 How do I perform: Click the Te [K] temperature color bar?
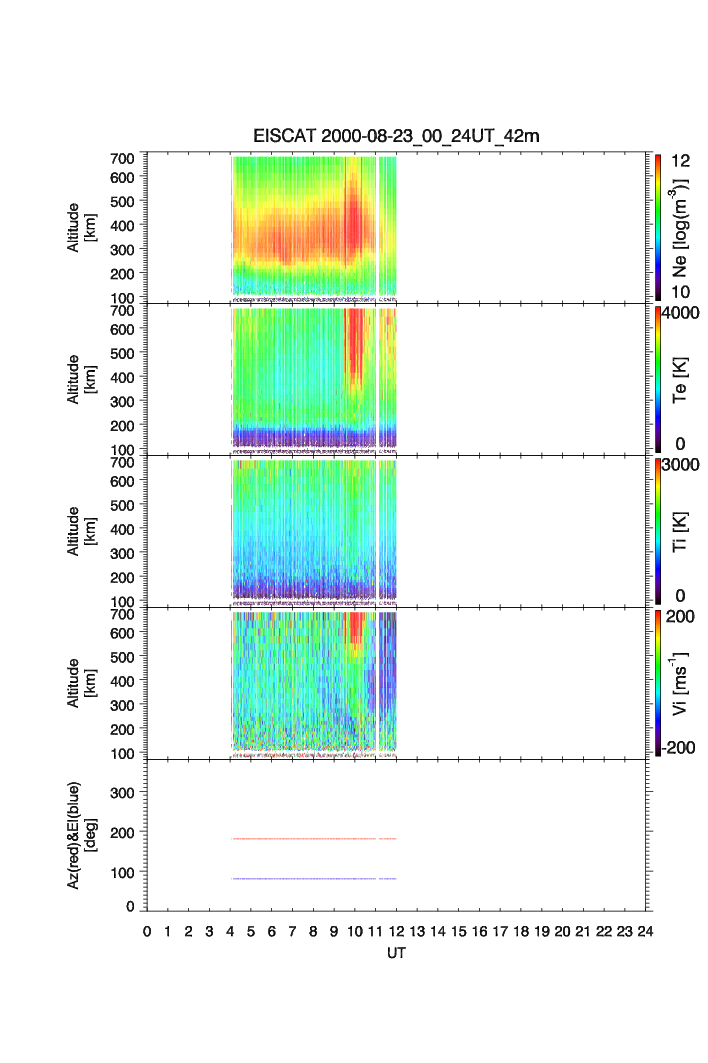point(657,378)
